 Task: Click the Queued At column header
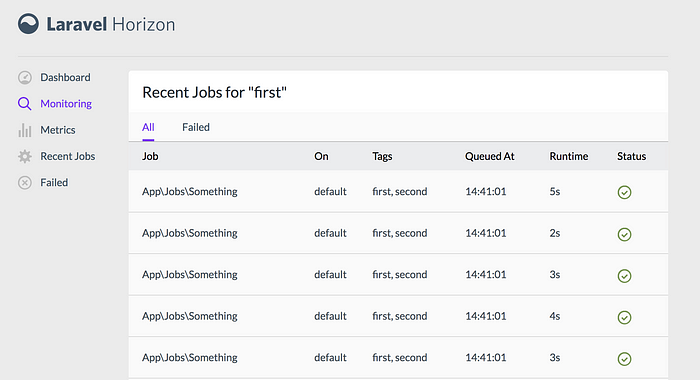(x=489, y=156)
